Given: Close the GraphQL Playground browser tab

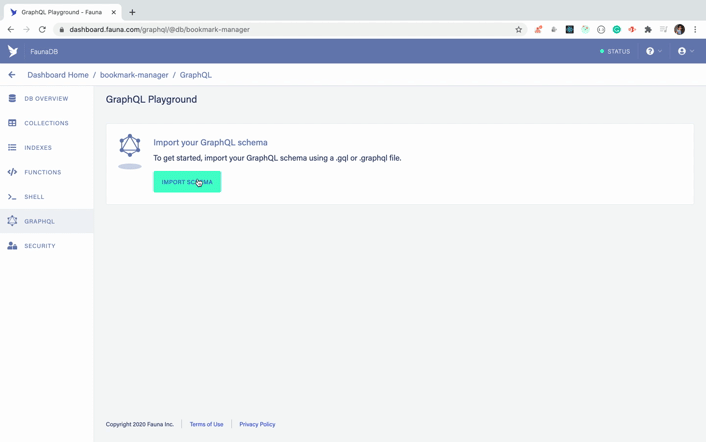Looking at the screenshot, I should tap(113, 12).
